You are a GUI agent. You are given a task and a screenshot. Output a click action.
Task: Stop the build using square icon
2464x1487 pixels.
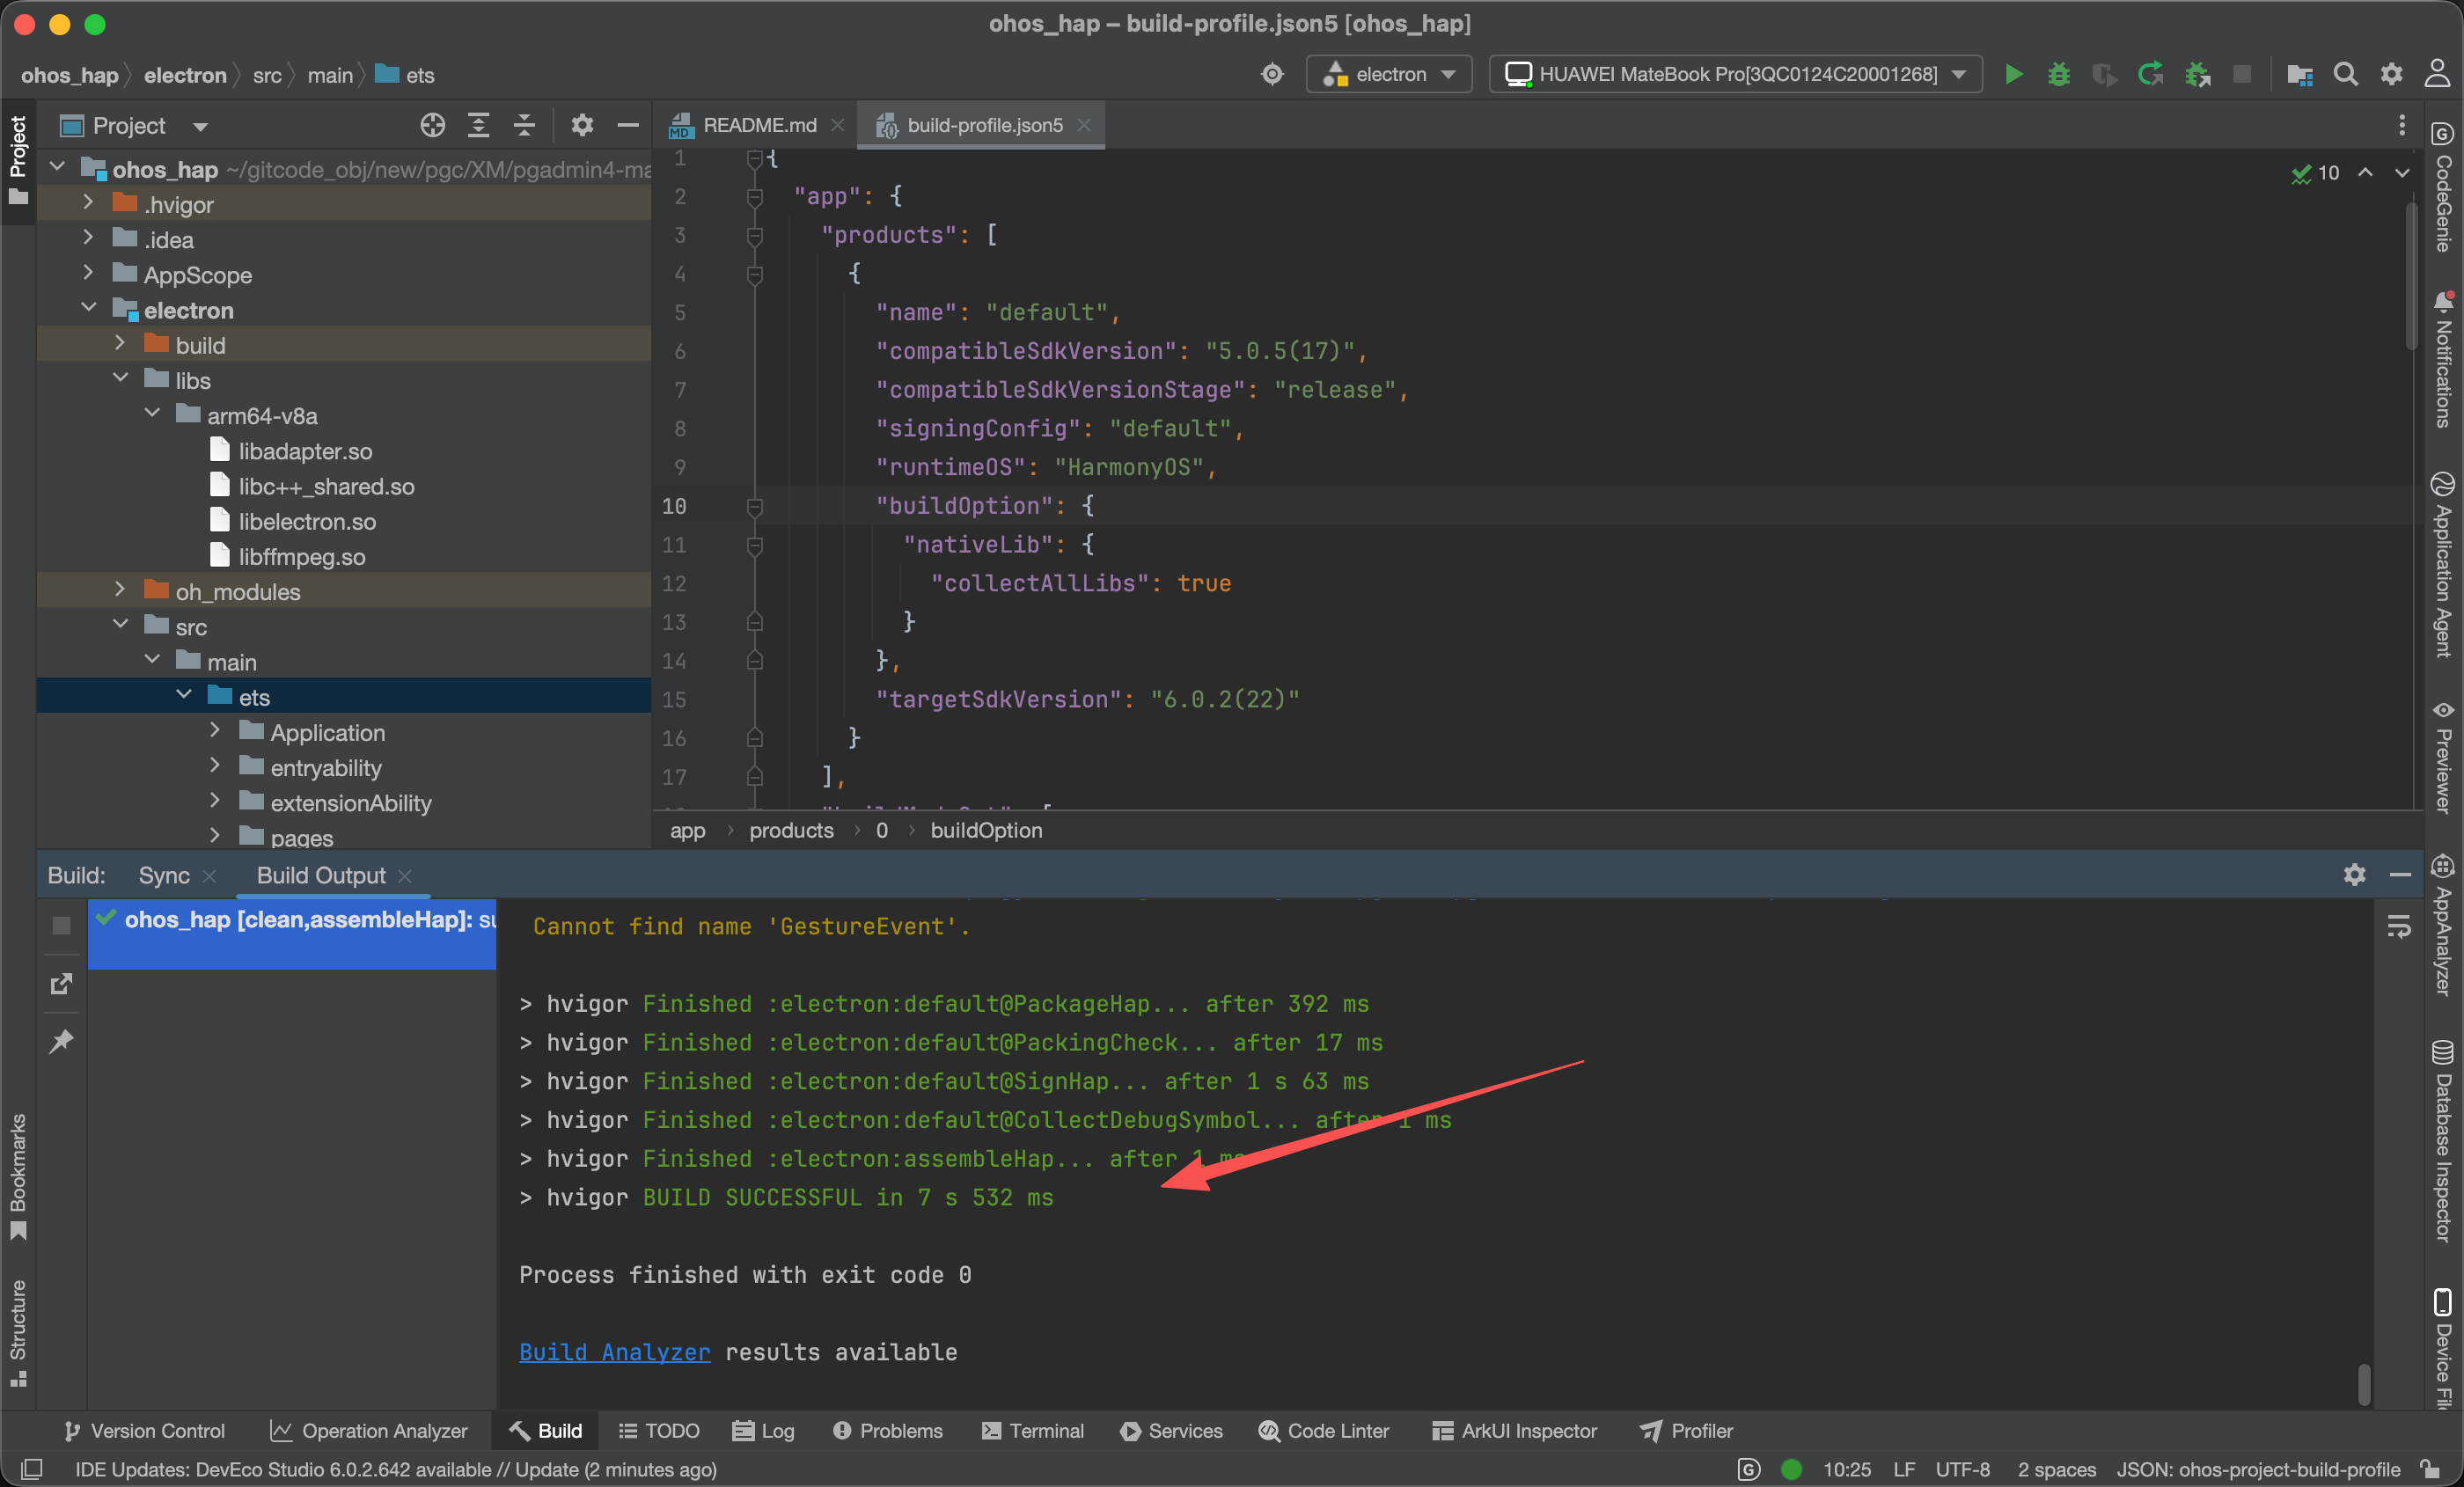click(61, 926)
